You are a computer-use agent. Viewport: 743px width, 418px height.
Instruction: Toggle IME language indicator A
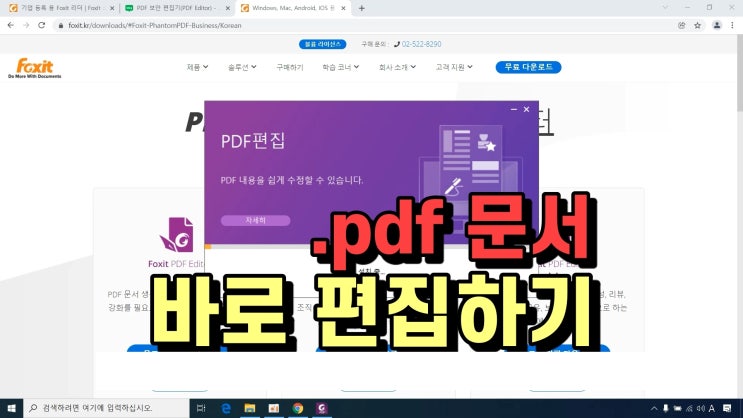[x=712, y=409]
